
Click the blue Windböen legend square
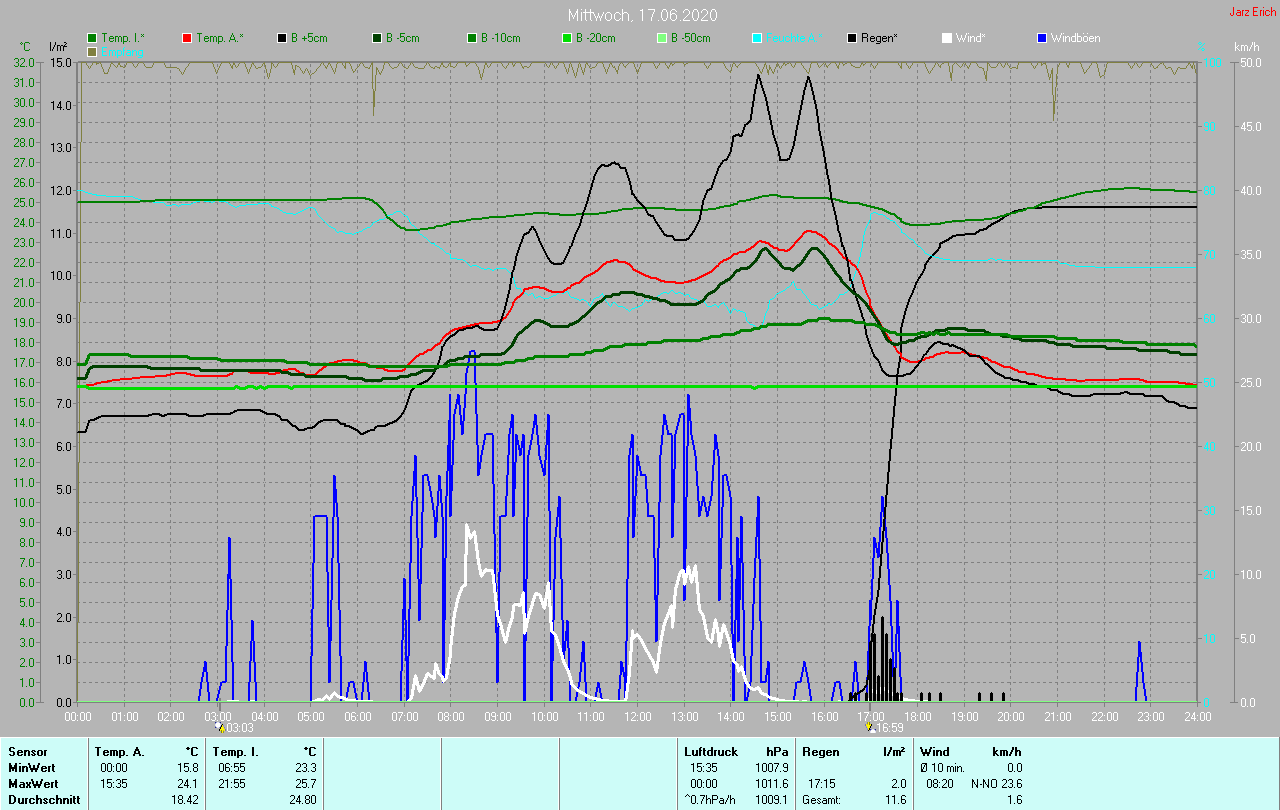tap(1041, 38)
